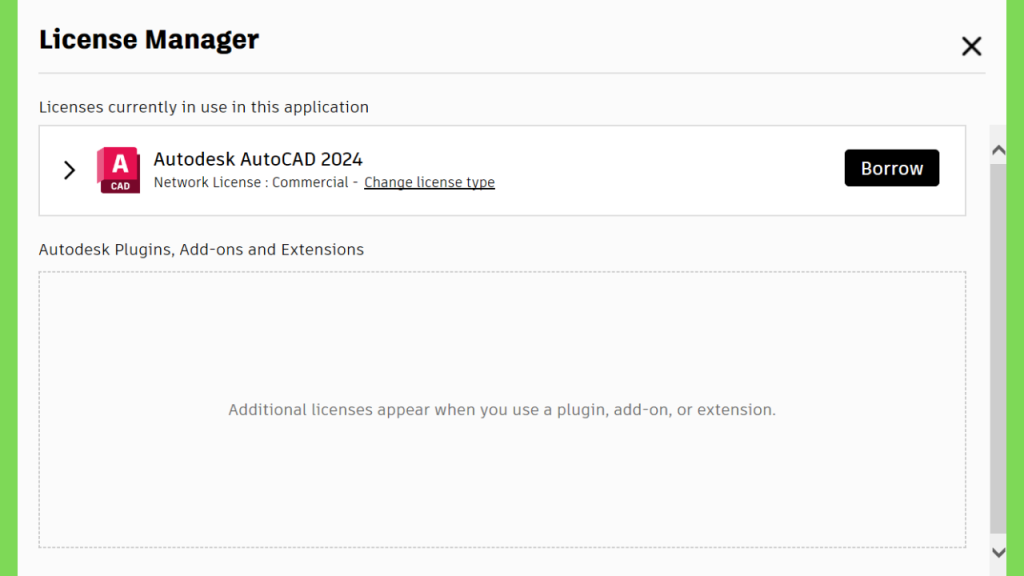Click the Network License : Commercial text
The width and height of the screenshot is (1024, 576).
point(251,182)
